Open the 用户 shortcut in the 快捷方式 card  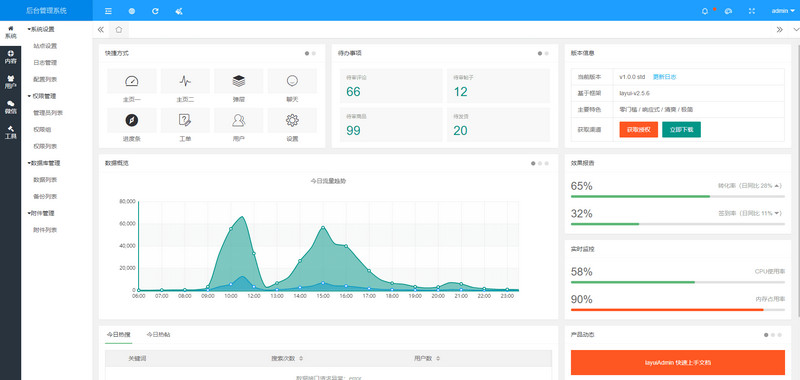pyautogui.click(x=239, y=120)
